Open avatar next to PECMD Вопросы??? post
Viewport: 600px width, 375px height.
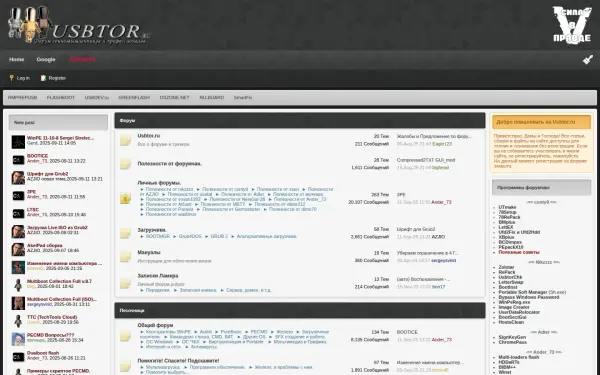coord(18,339)
